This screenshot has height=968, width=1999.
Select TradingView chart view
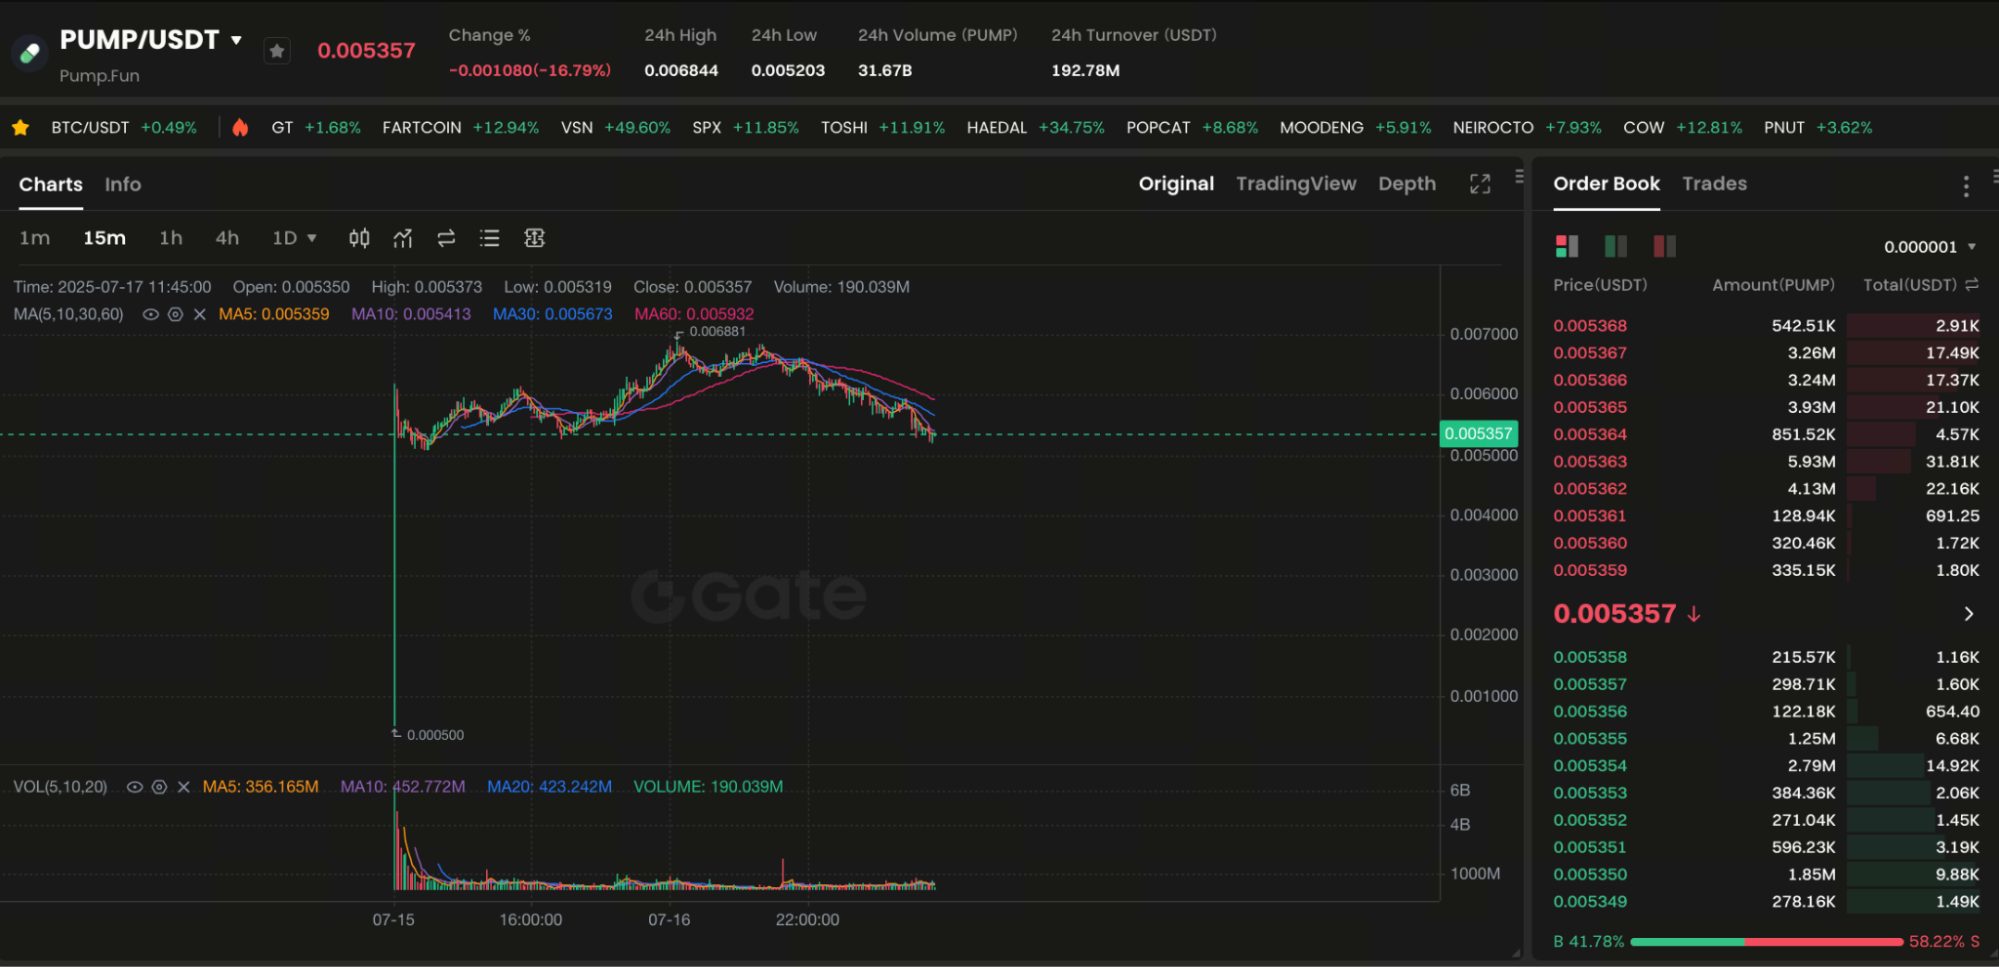tap(1296, 184)
